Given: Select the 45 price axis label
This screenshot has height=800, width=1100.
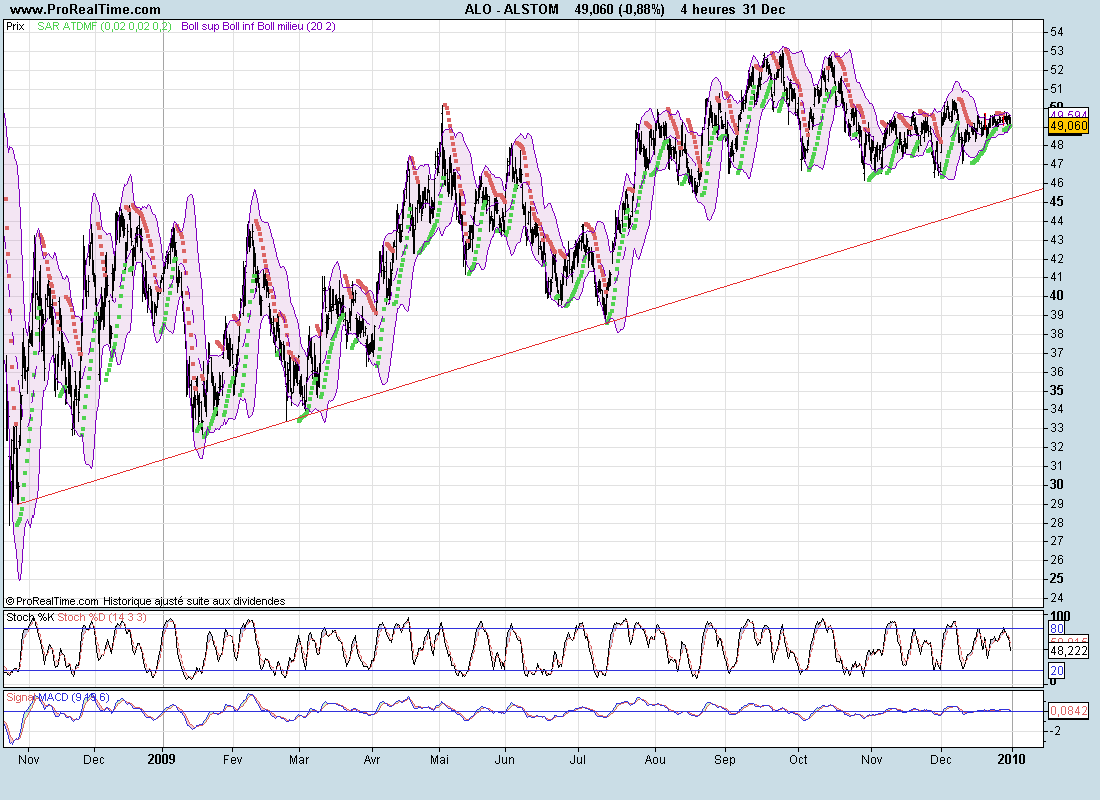Looking at the screenshot, I should [x=1057, y=202].
